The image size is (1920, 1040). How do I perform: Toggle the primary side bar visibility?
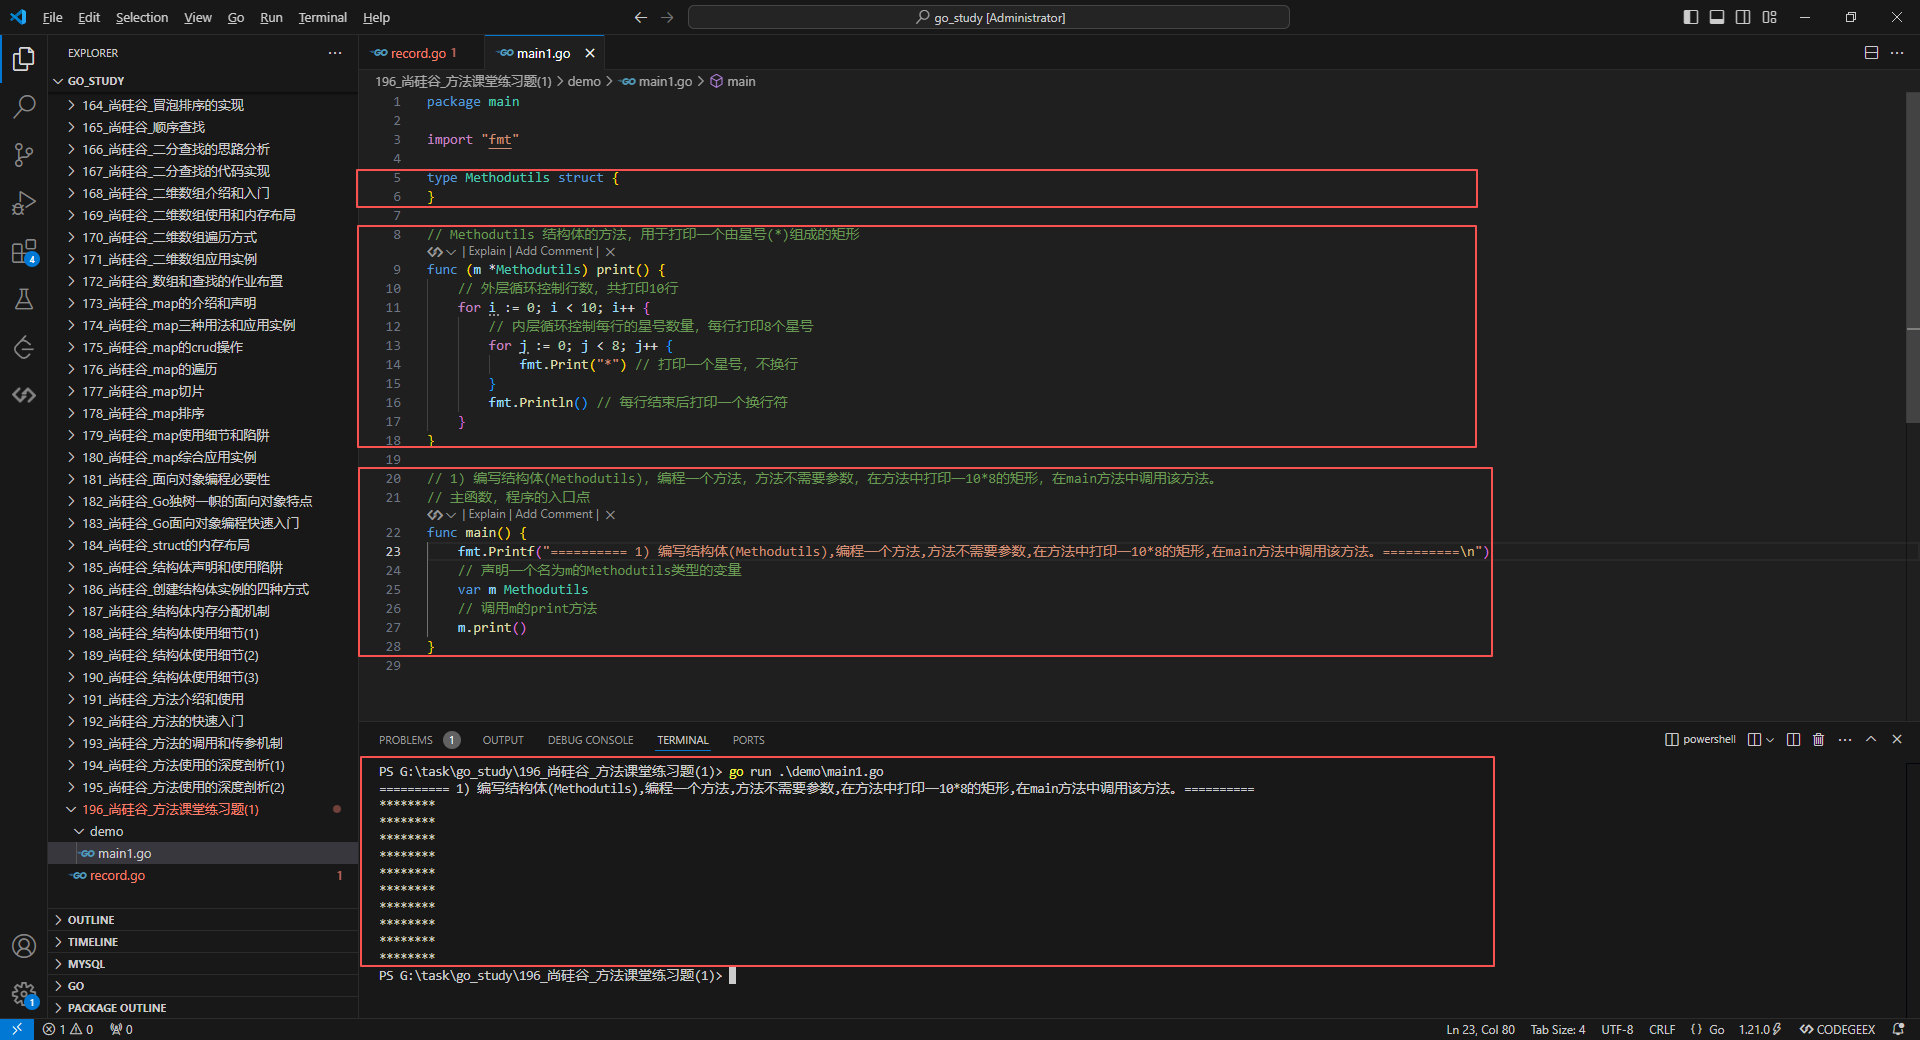pyautogui.click(x=1691, y=17)
